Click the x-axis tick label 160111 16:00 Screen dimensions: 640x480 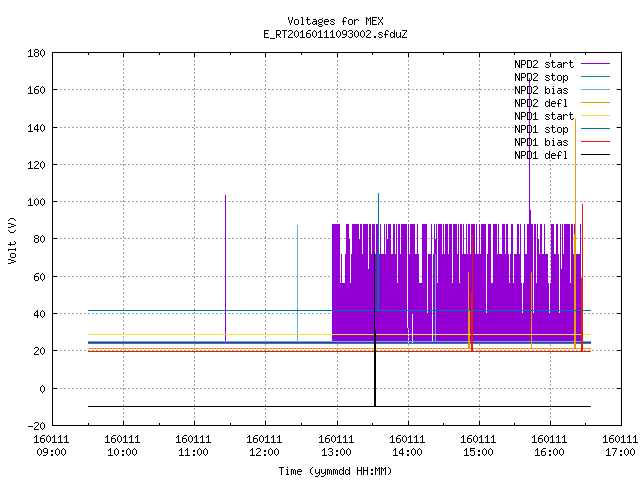coord(549,446)
